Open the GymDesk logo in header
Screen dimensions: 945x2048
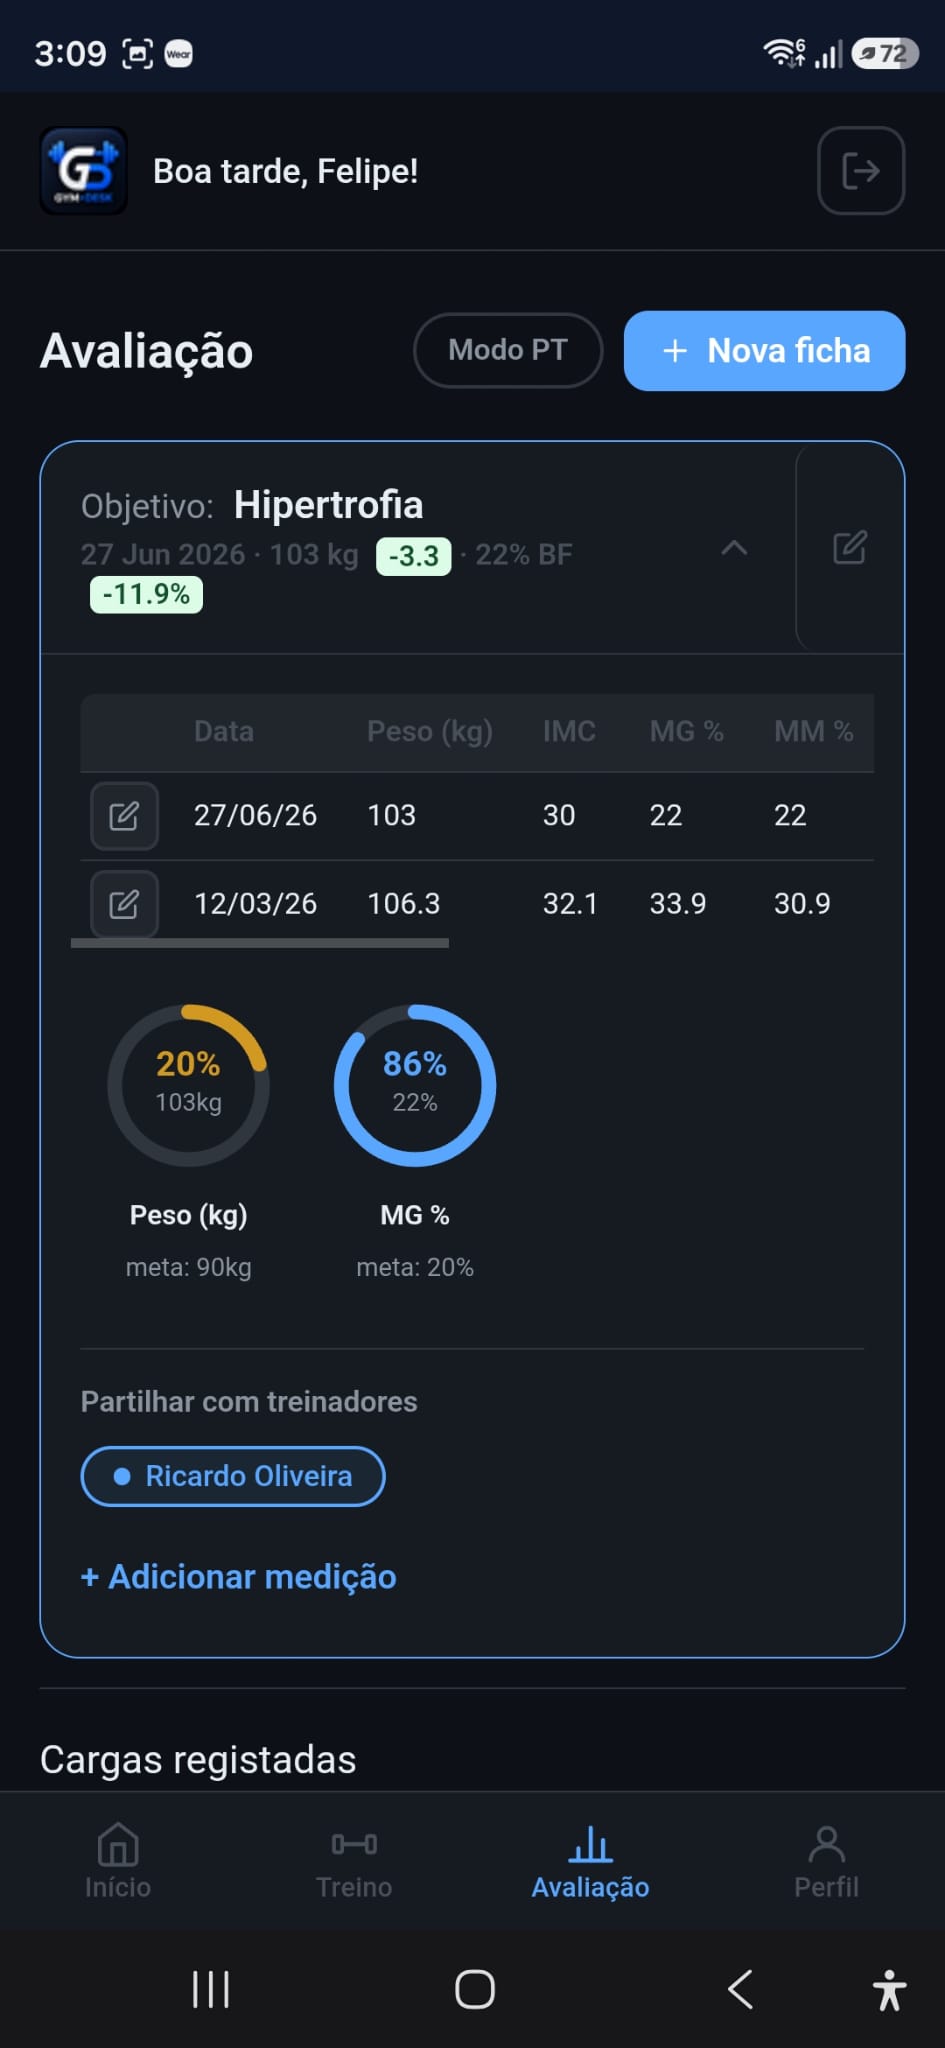(x=84, y=171)
